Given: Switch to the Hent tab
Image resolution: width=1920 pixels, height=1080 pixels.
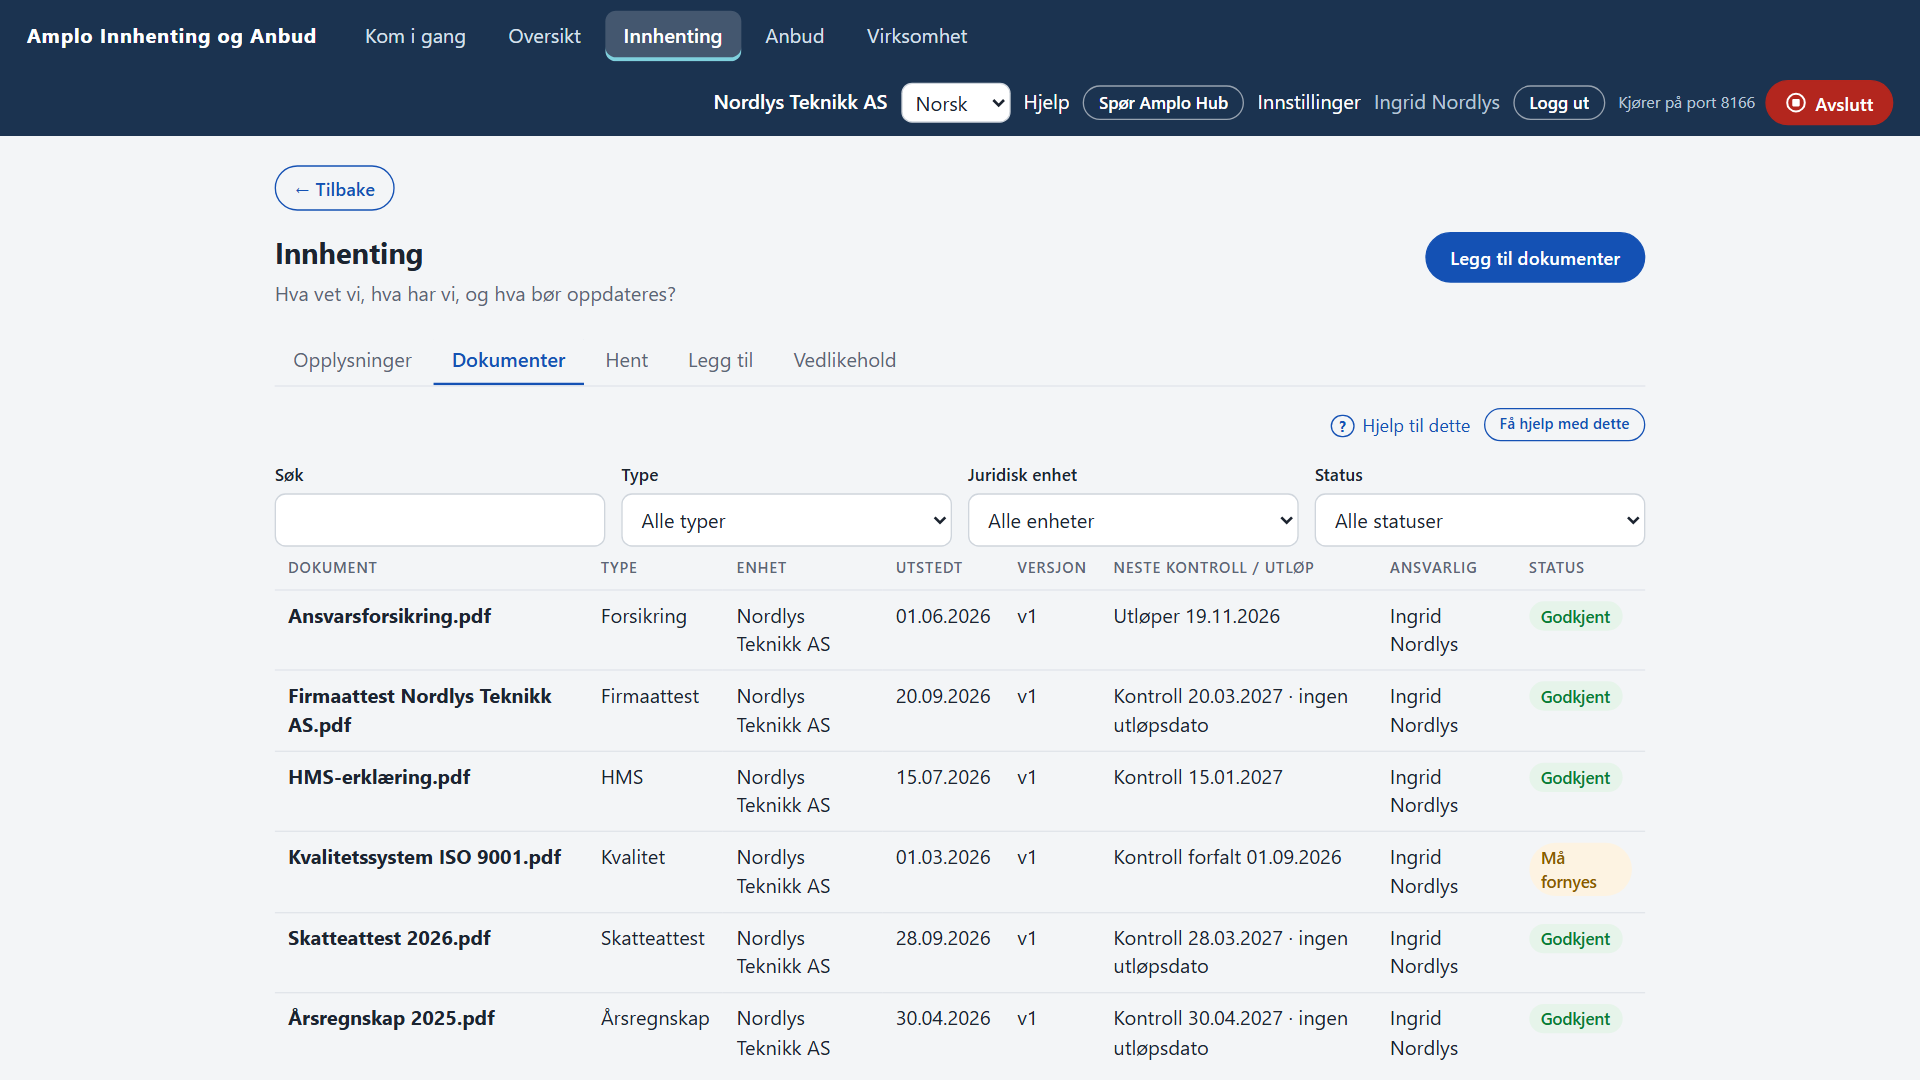Looking at the screenshot, I should 626,360.
